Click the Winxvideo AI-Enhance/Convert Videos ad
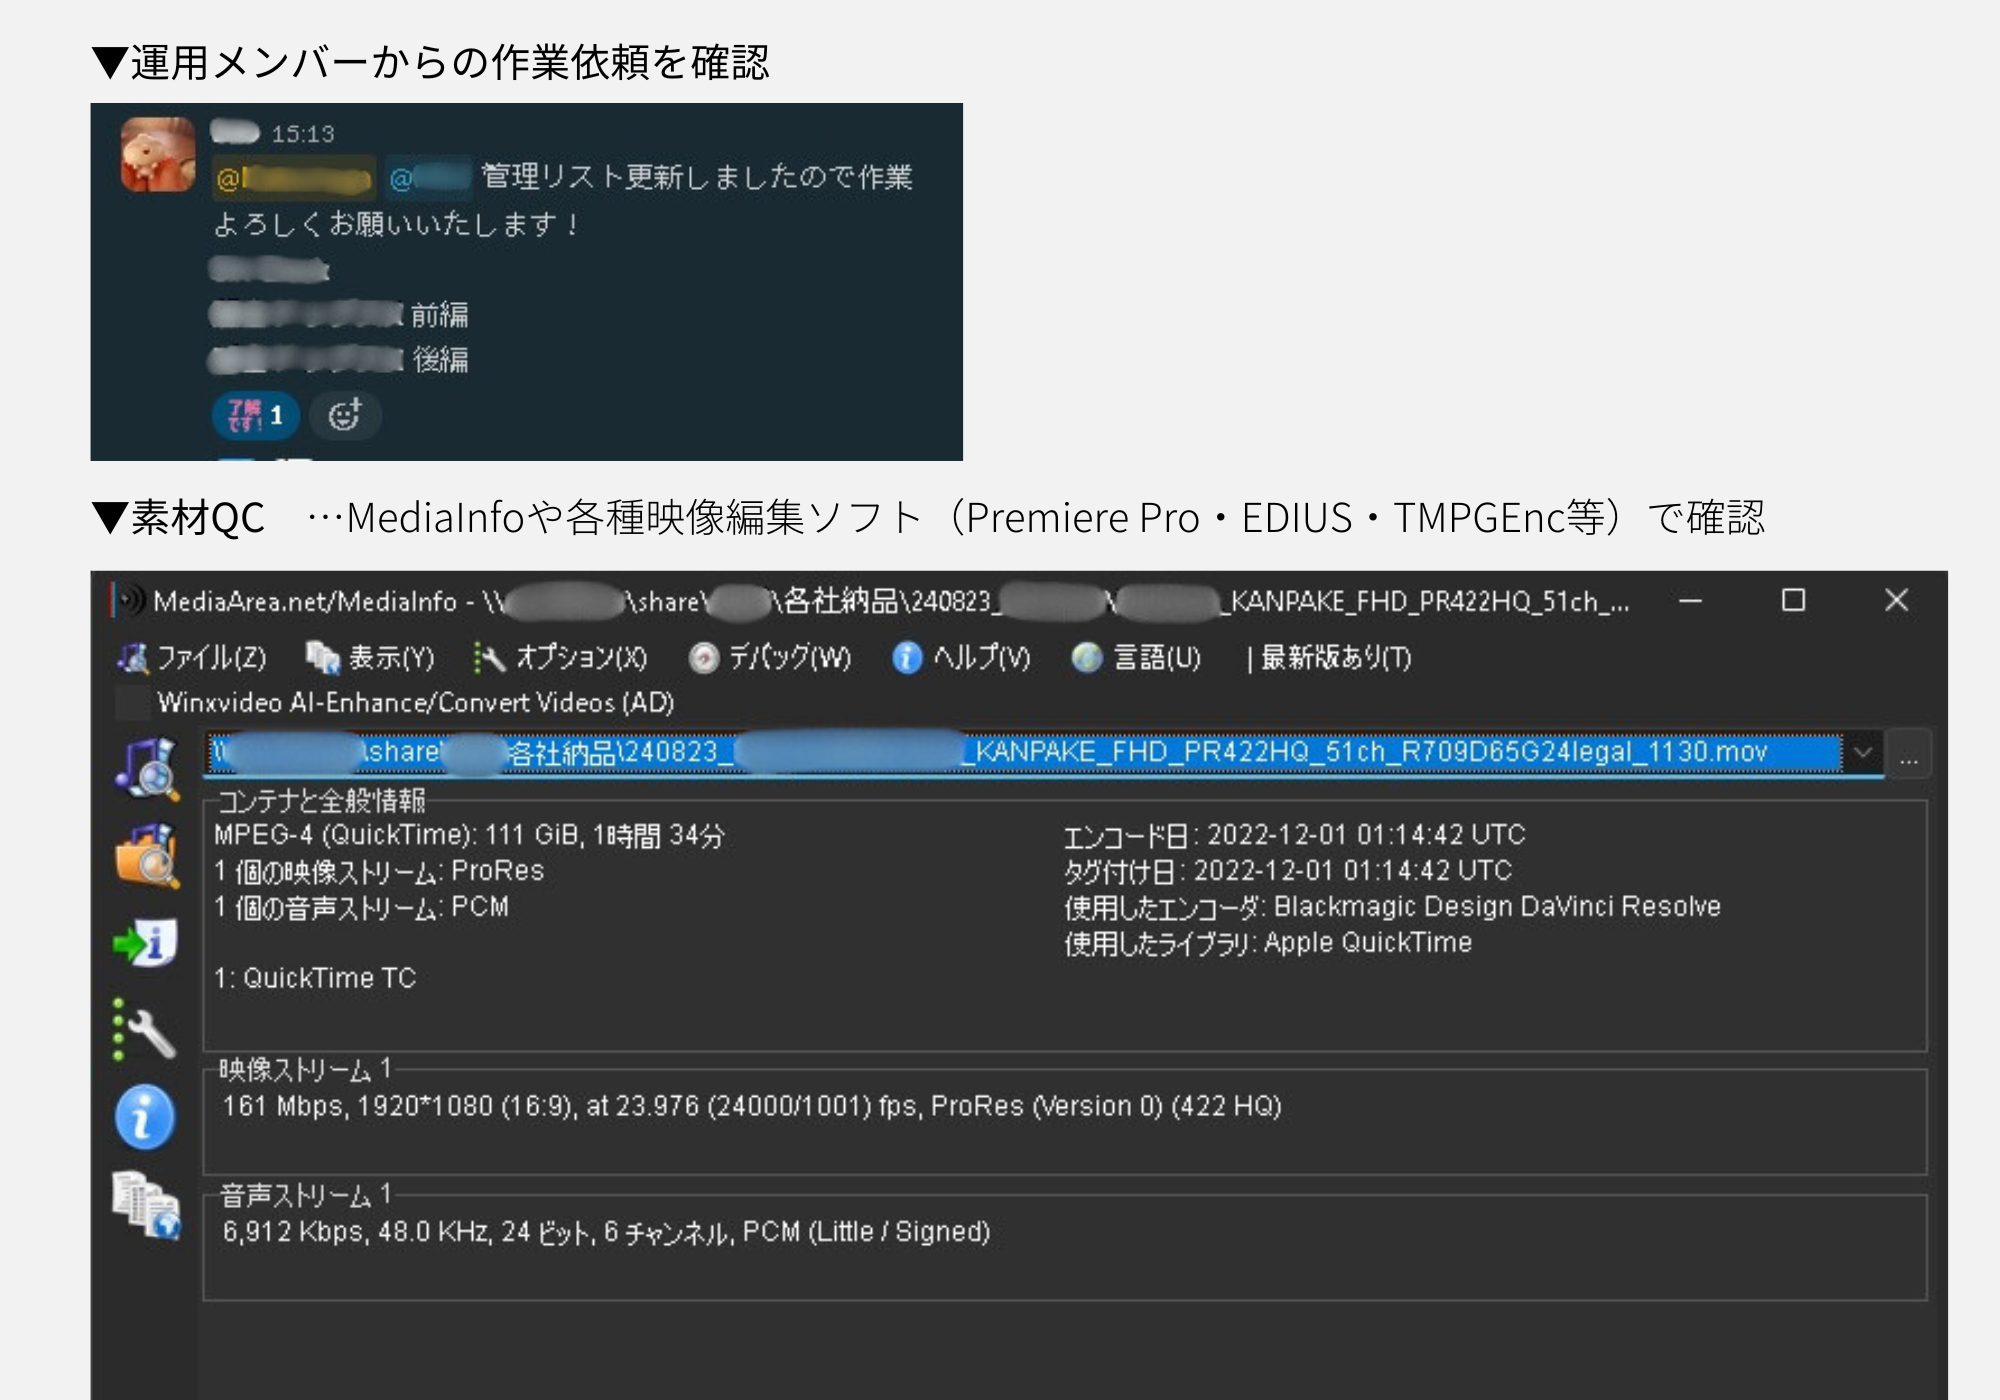The height and width of the screenshot is (1400, 2000). pos(396,702)
